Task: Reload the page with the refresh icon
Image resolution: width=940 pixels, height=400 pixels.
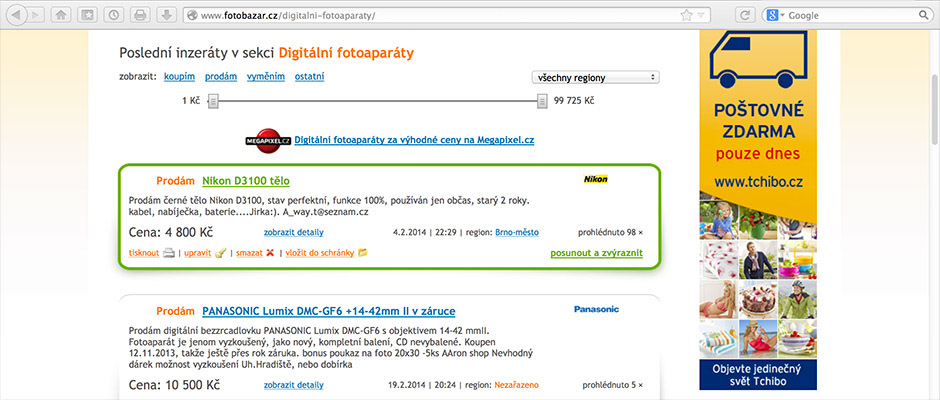Action: point(744,15)
